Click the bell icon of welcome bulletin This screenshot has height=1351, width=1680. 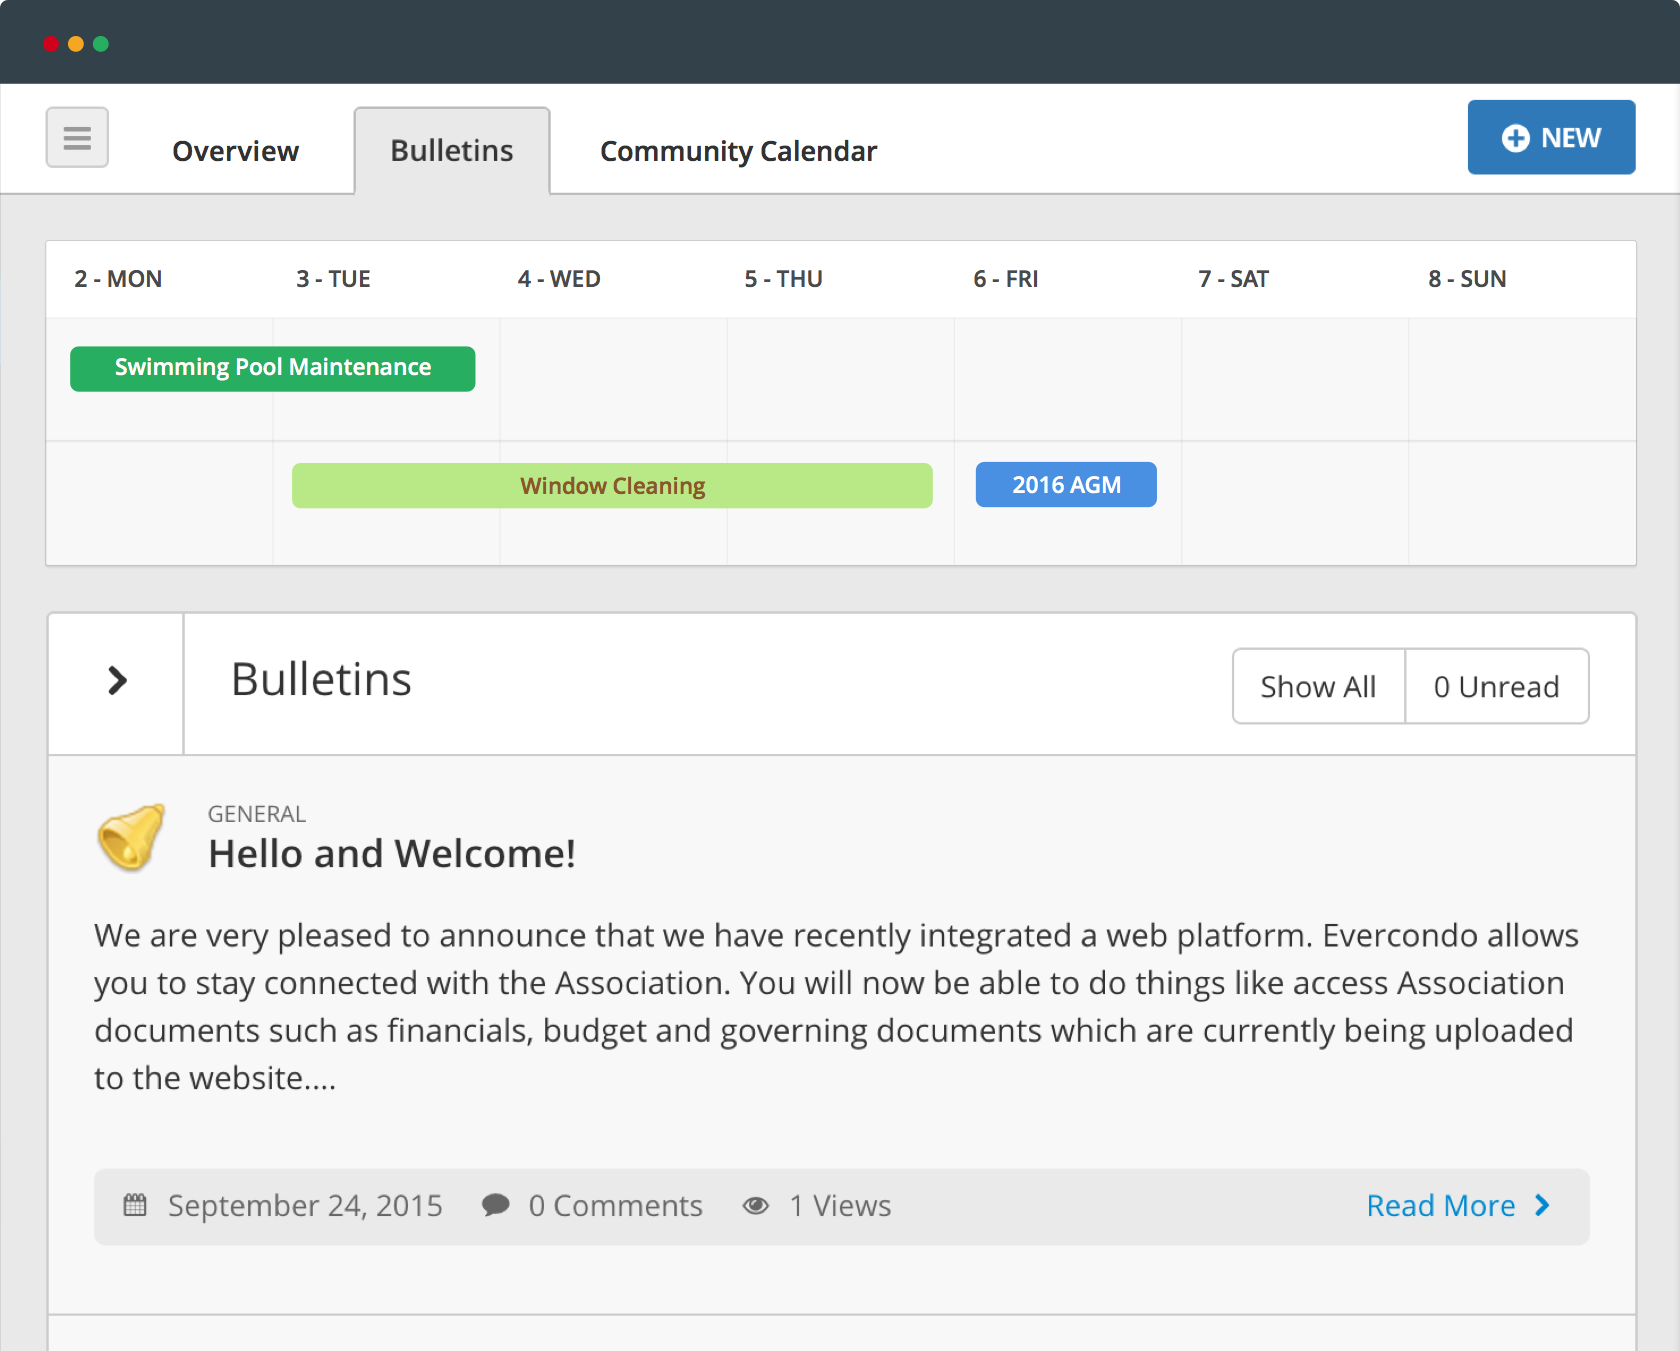tap(131, 837)
